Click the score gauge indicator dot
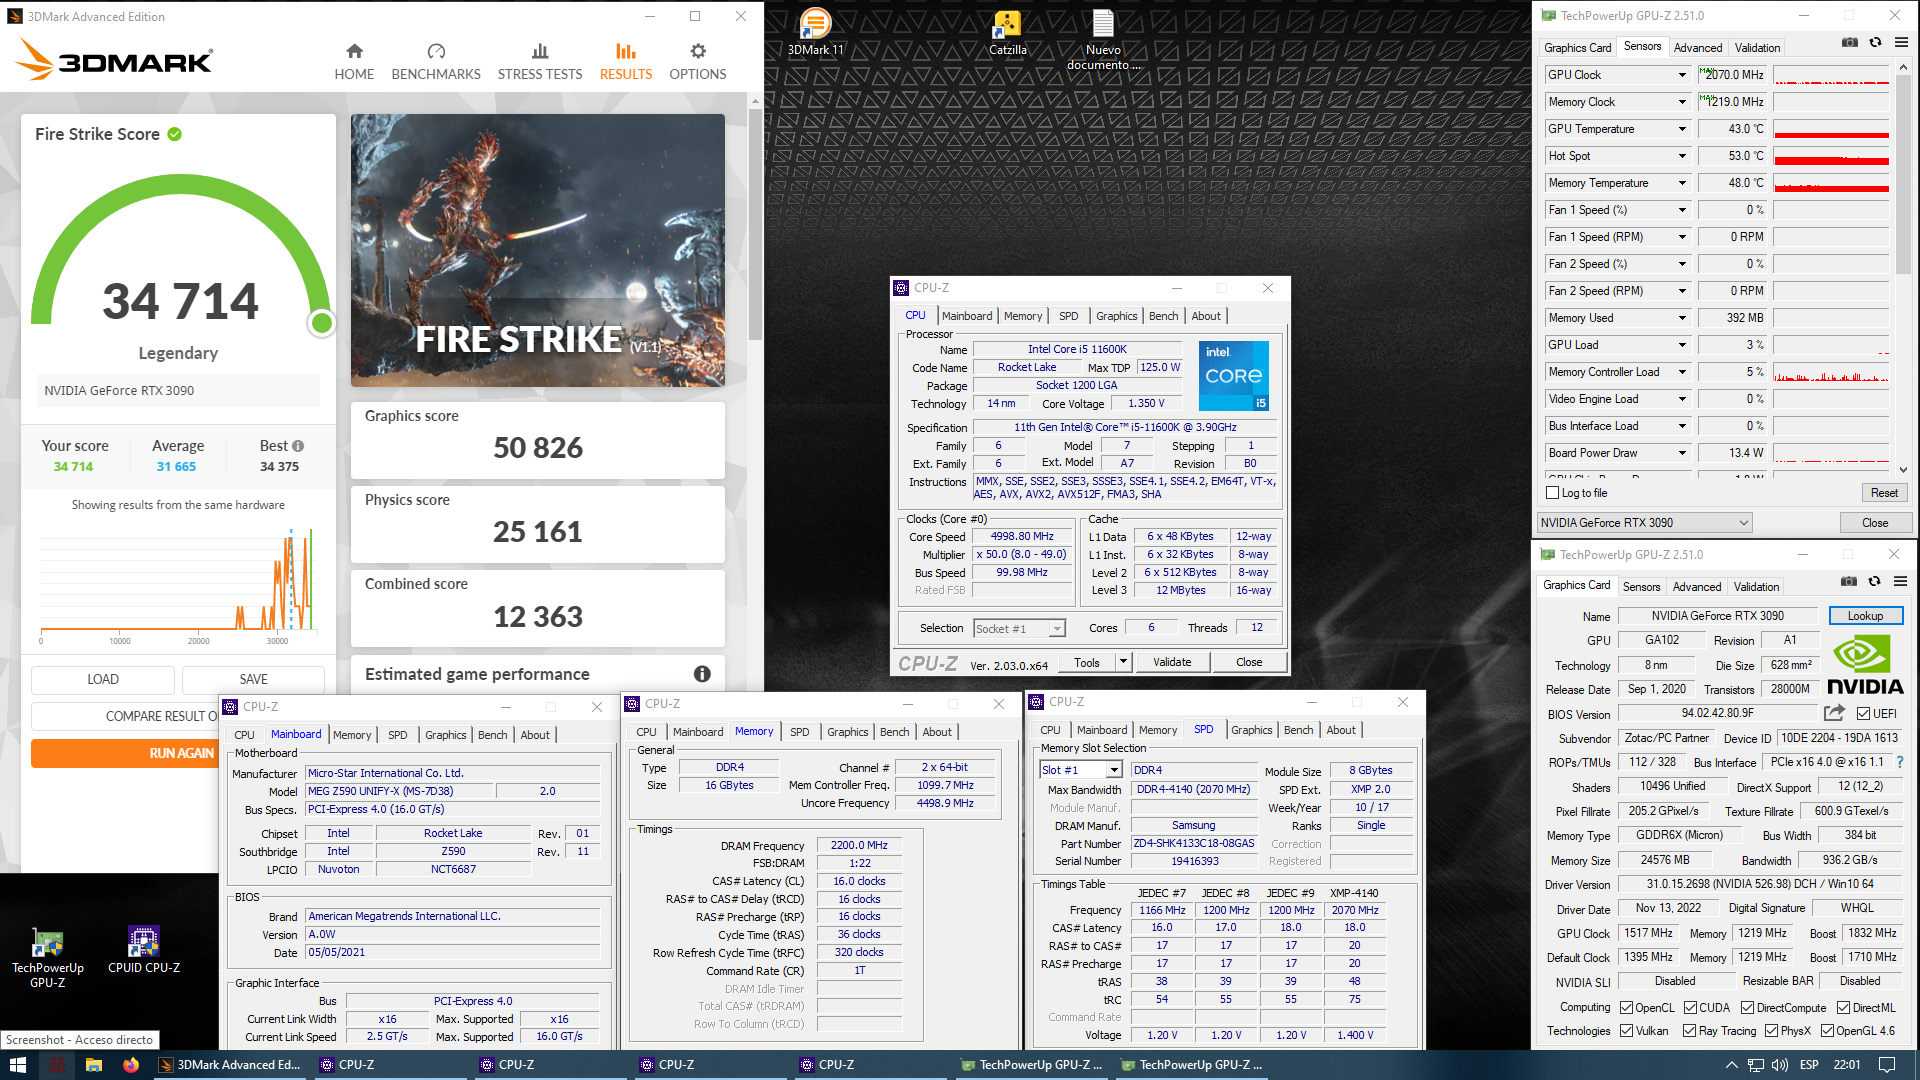 322,322
